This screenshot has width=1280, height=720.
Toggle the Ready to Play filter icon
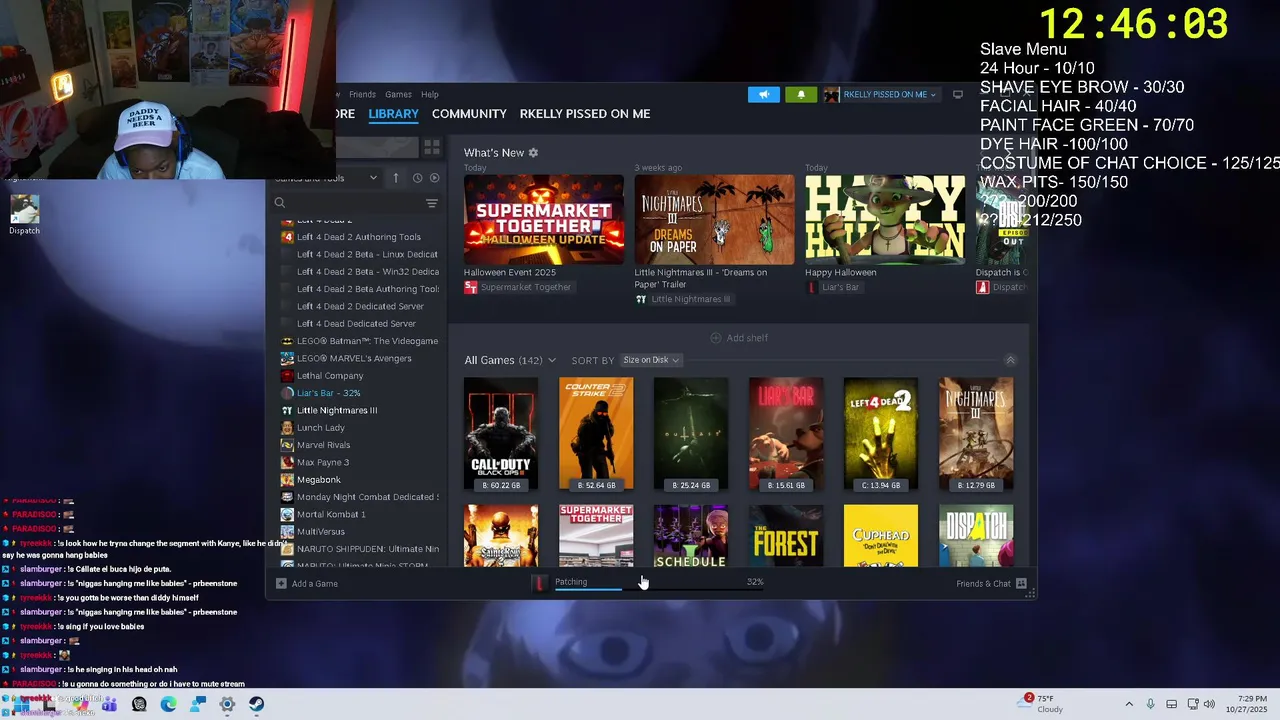pyautogui.click(x=434, y=178)
